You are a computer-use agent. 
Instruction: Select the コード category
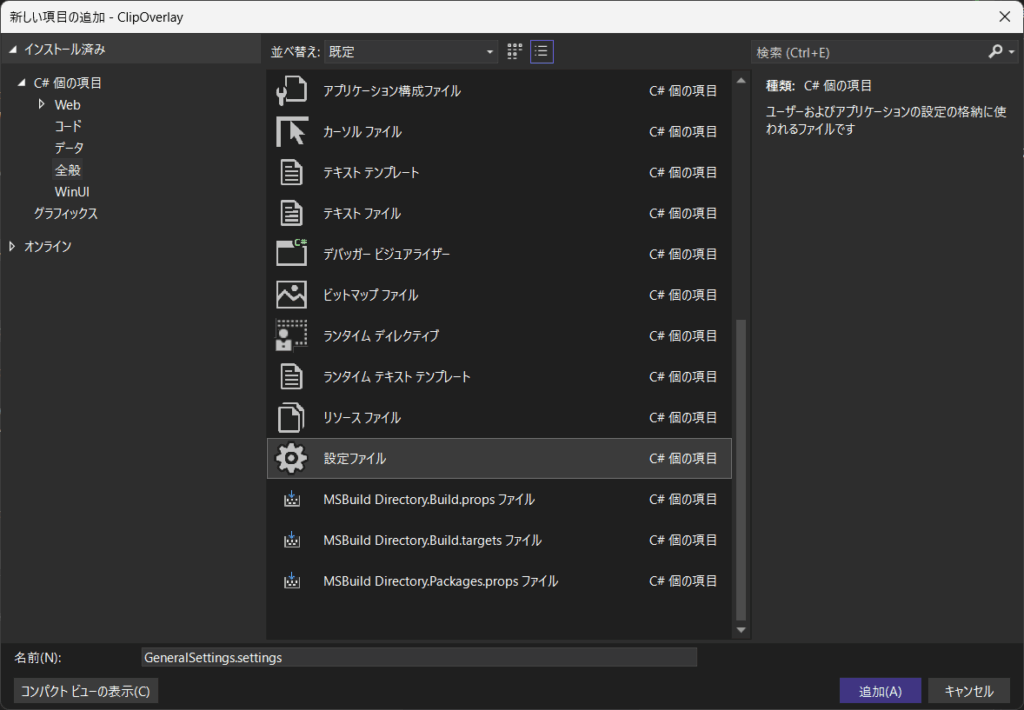pos(68,126)
